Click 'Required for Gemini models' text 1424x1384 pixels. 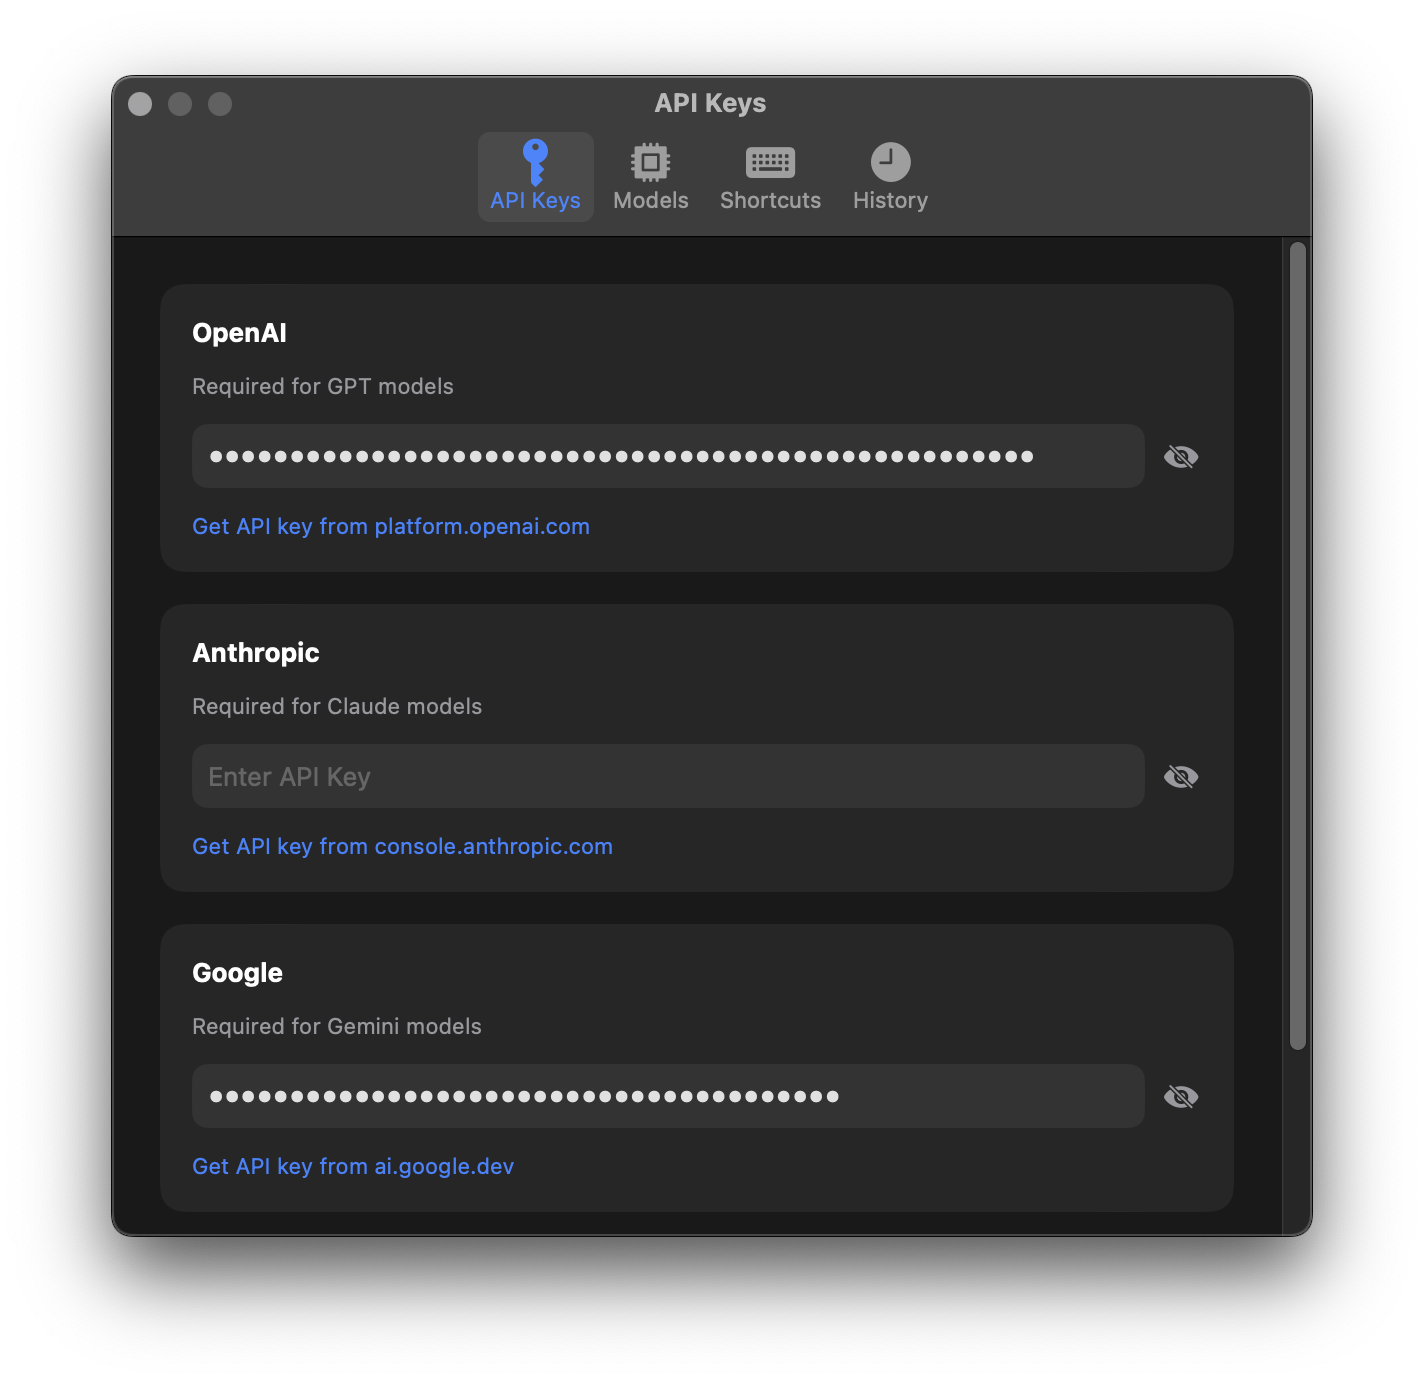tap(337, 1026)
